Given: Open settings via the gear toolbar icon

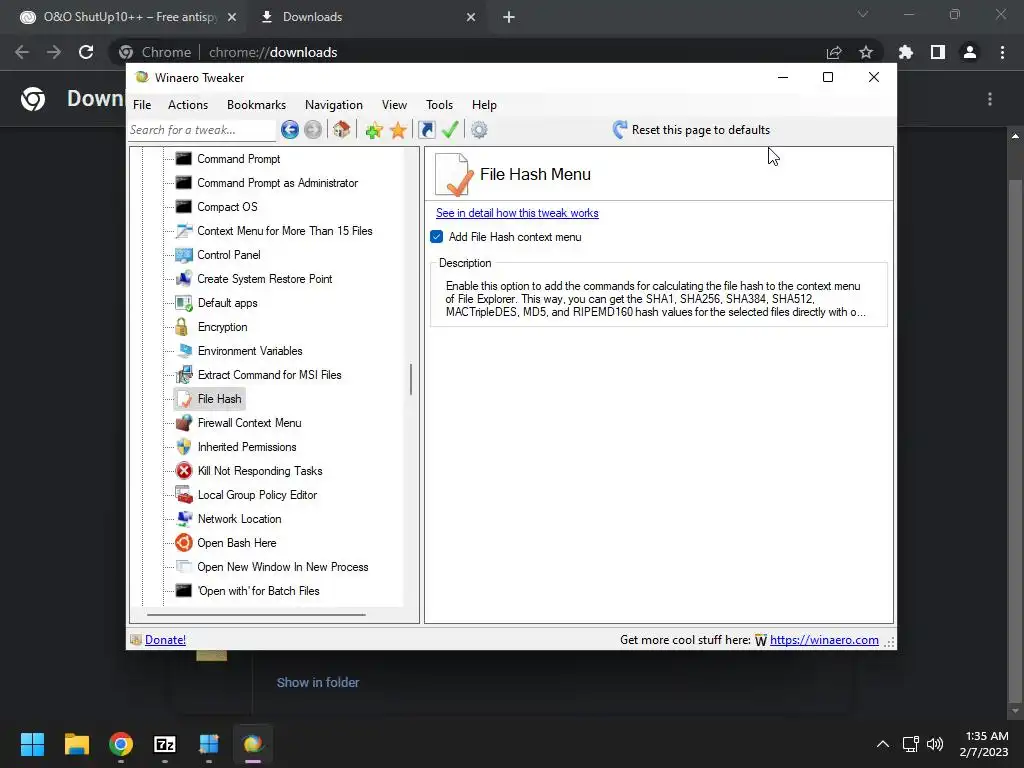Looking at the screenshot, I should (x=479, y=130).
